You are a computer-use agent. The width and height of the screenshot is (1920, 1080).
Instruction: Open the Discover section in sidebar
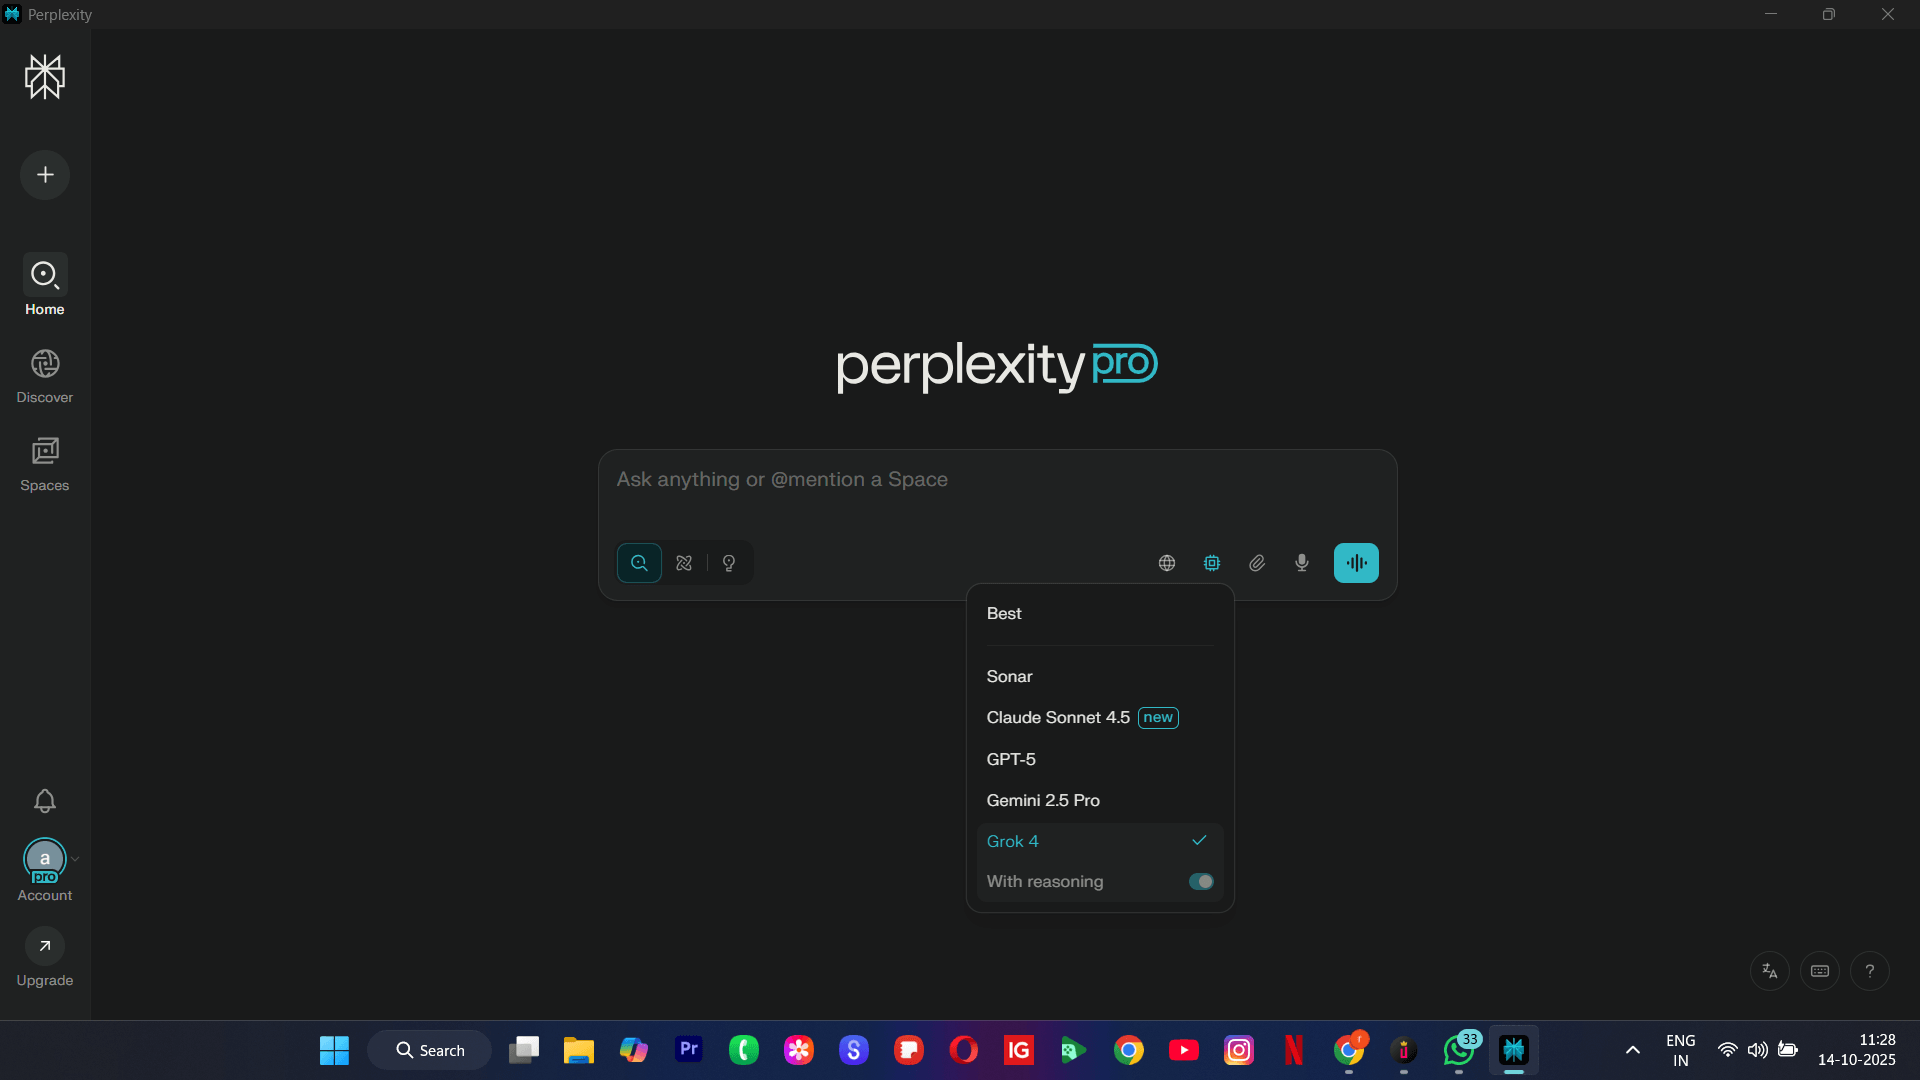(x=45, y=376)
